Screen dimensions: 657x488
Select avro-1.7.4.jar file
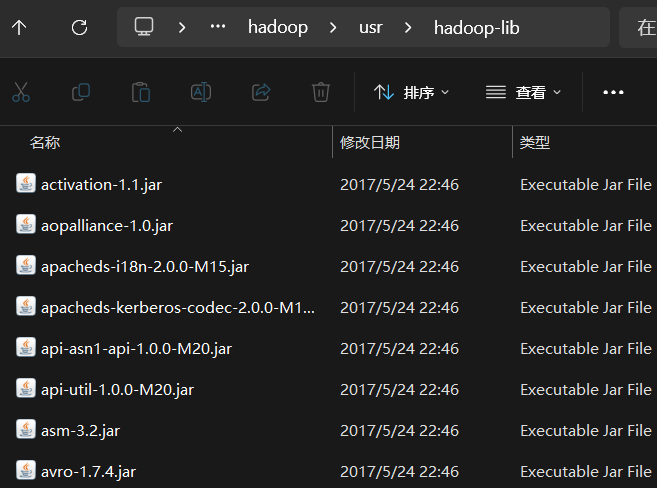88,472
